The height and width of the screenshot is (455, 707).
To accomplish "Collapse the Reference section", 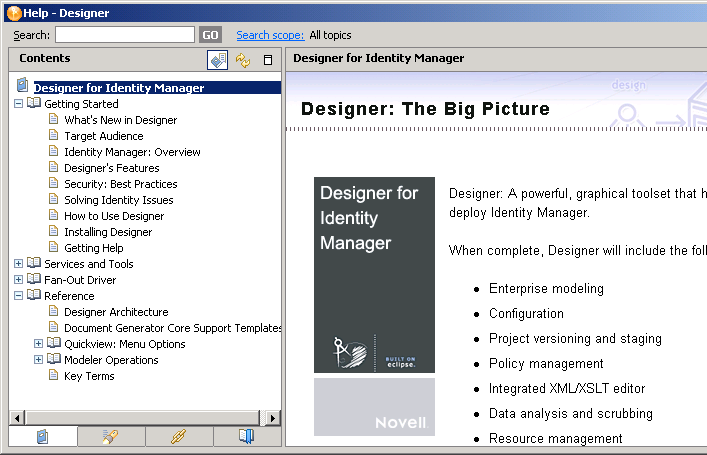I will 18,296.
